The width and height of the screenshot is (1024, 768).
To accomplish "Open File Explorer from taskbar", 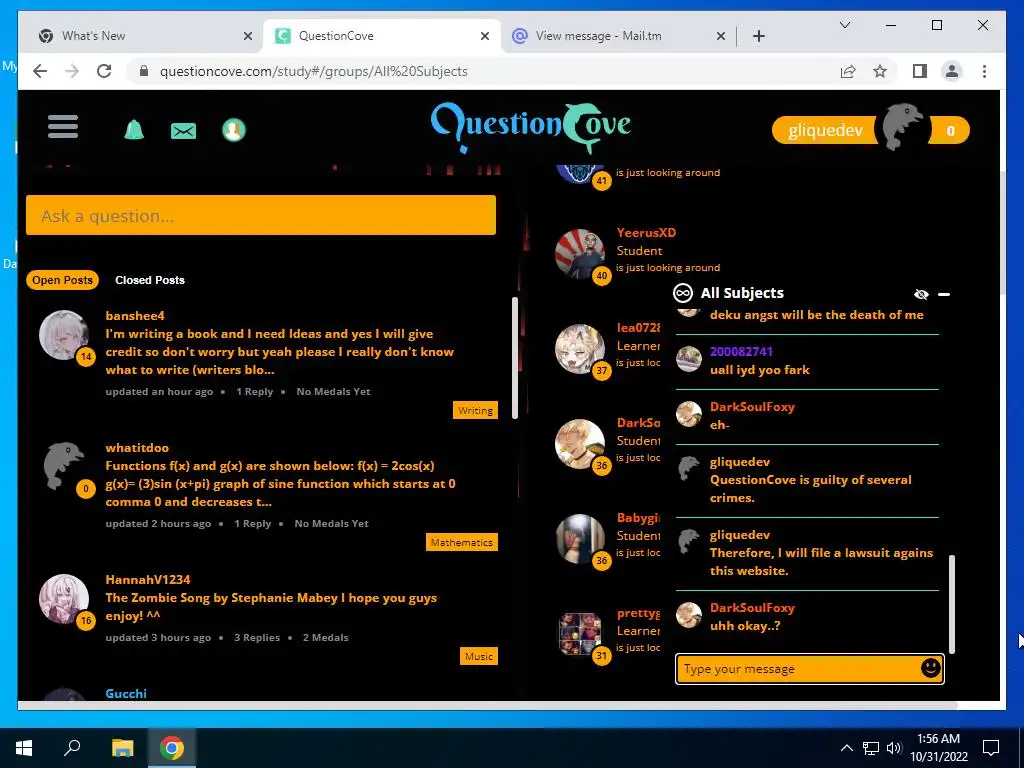I will [x=122, y=747].
